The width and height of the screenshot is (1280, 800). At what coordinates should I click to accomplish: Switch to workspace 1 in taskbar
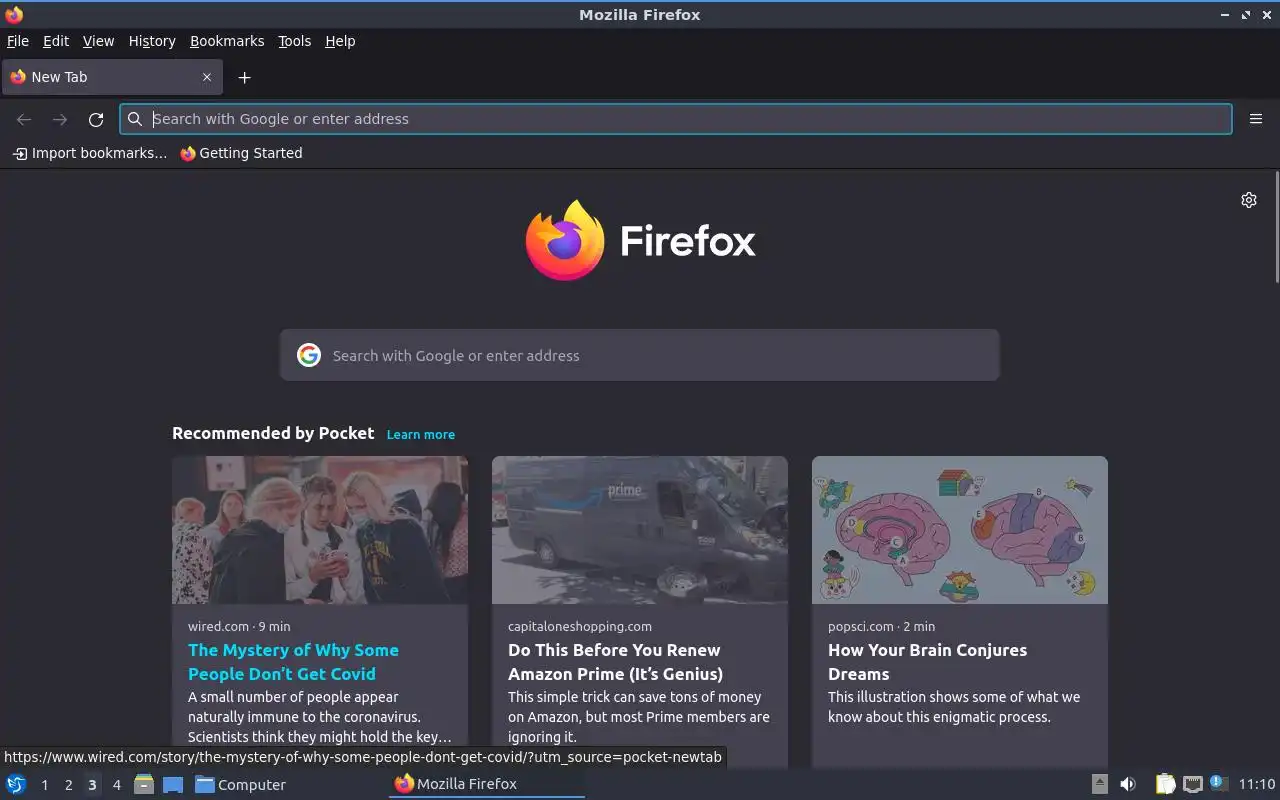pyautogui.click(x=44, y=785)
